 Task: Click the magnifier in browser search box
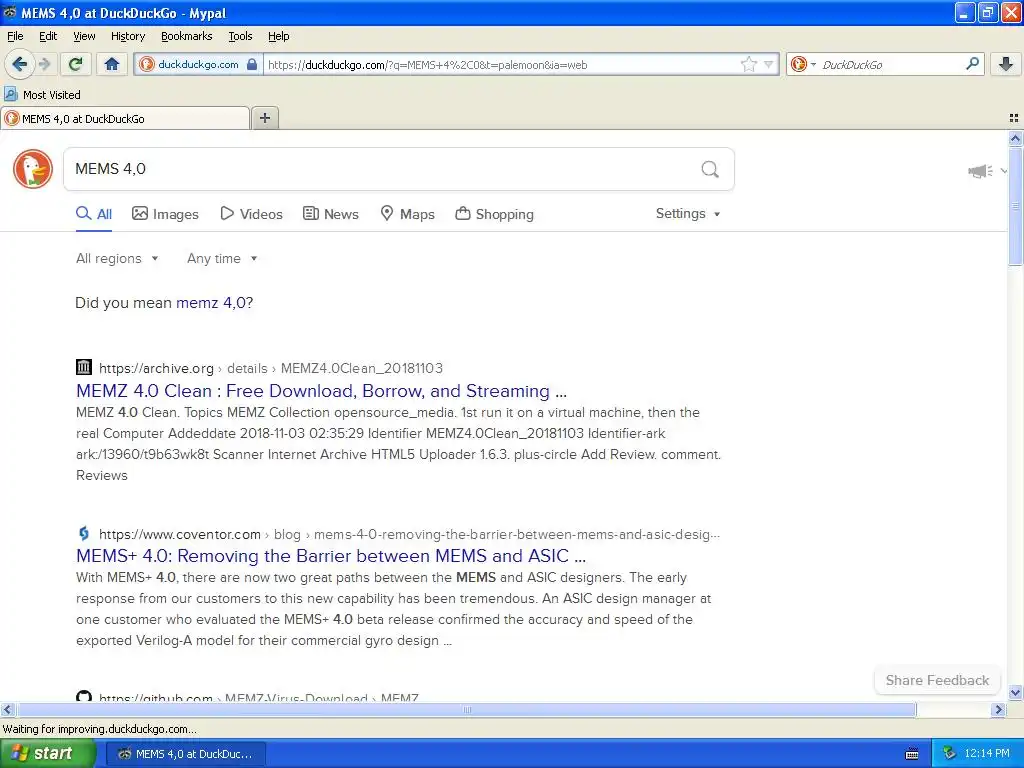[972, 64]
